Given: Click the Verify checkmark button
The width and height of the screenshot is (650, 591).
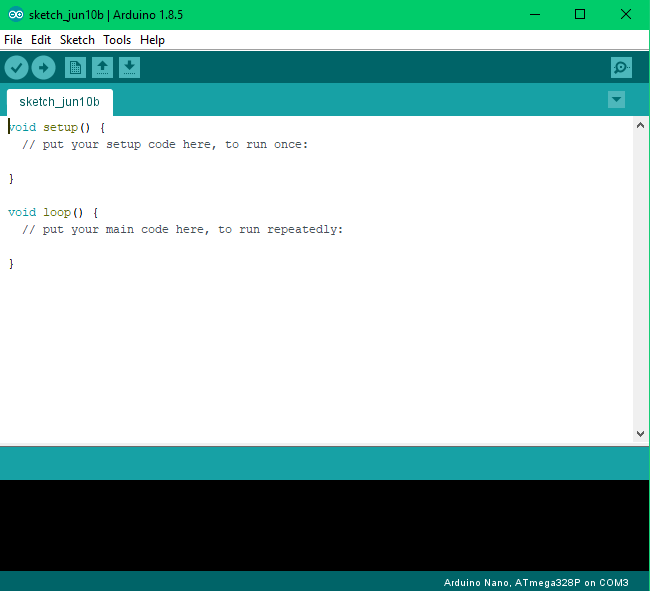Looking at the screenshot, I should click(16, 68).
